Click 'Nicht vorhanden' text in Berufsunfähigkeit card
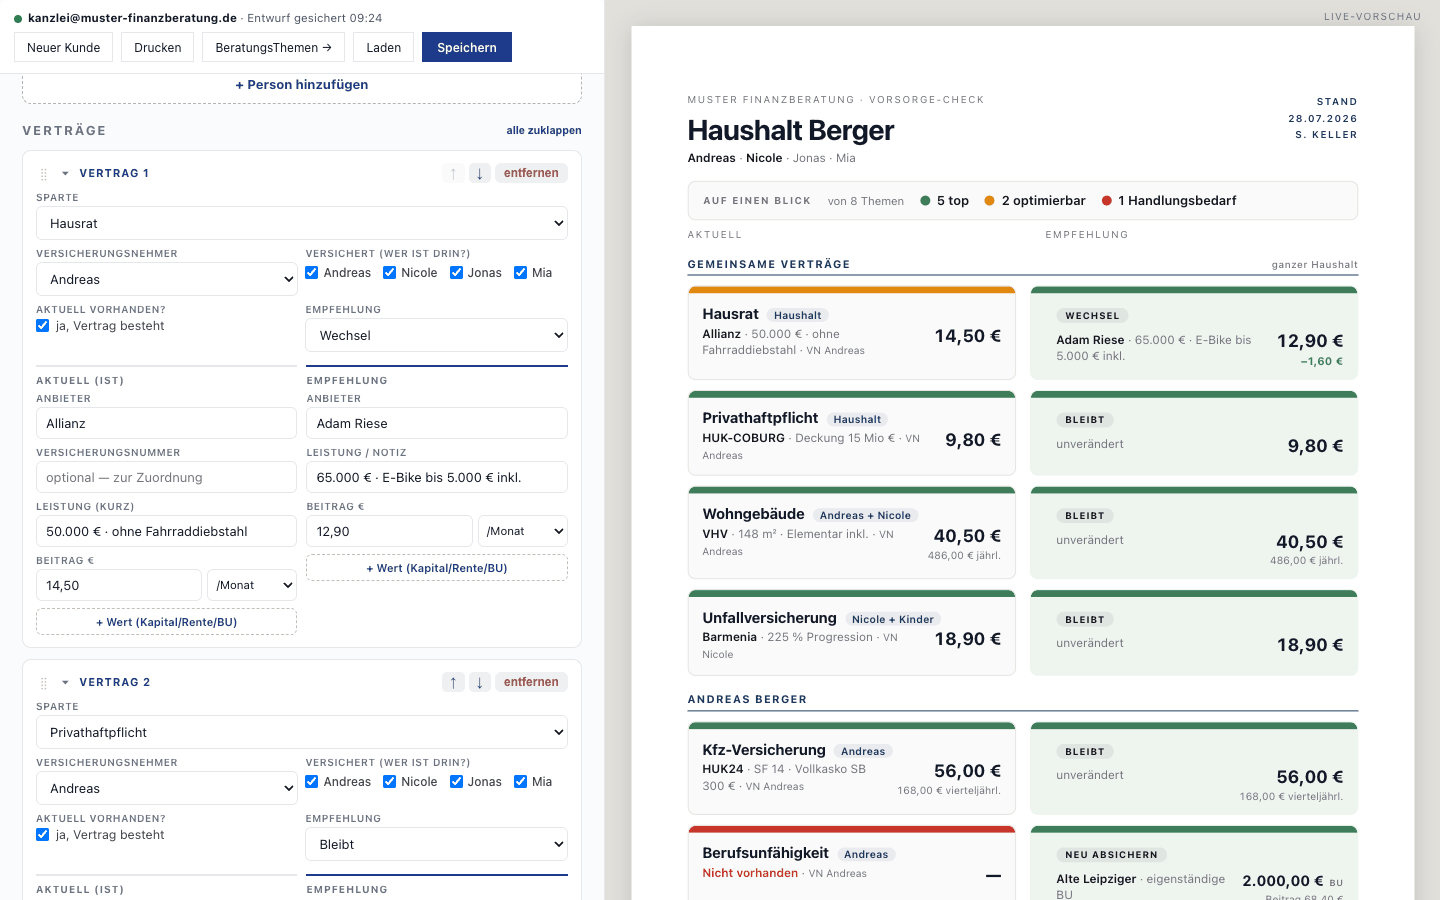1440x900 pixels. [x=750, y=873]
